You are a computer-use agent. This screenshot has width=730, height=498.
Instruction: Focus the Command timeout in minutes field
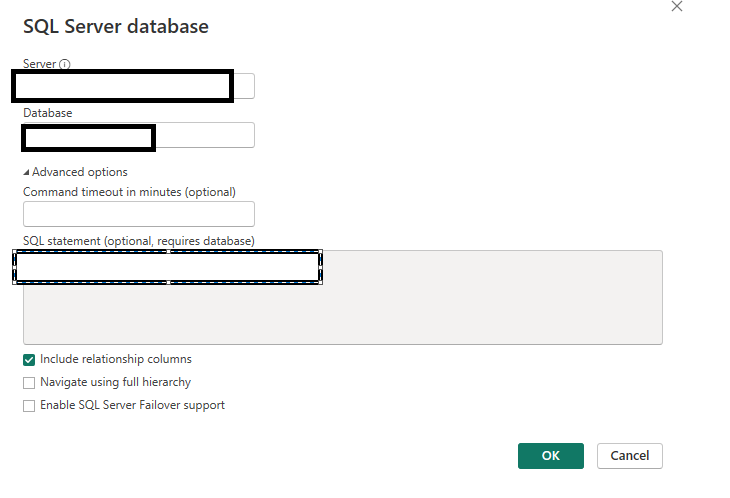pos(139,214)
